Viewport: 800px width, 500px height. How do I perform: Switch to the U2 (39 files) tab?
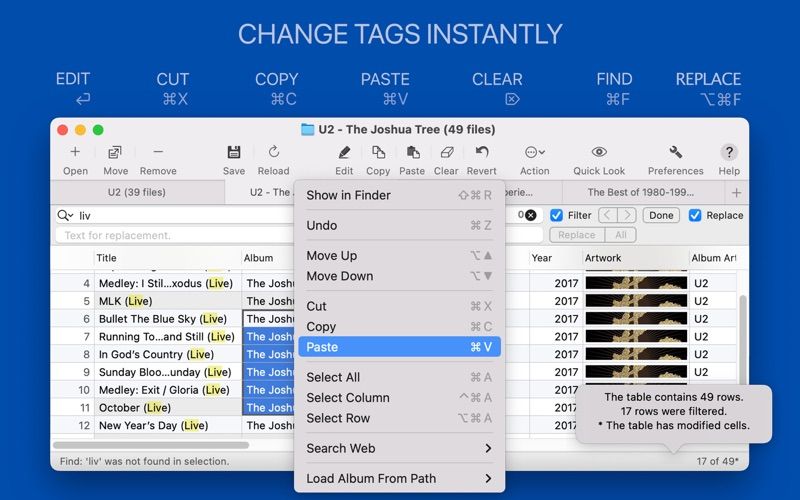point(137,192)
